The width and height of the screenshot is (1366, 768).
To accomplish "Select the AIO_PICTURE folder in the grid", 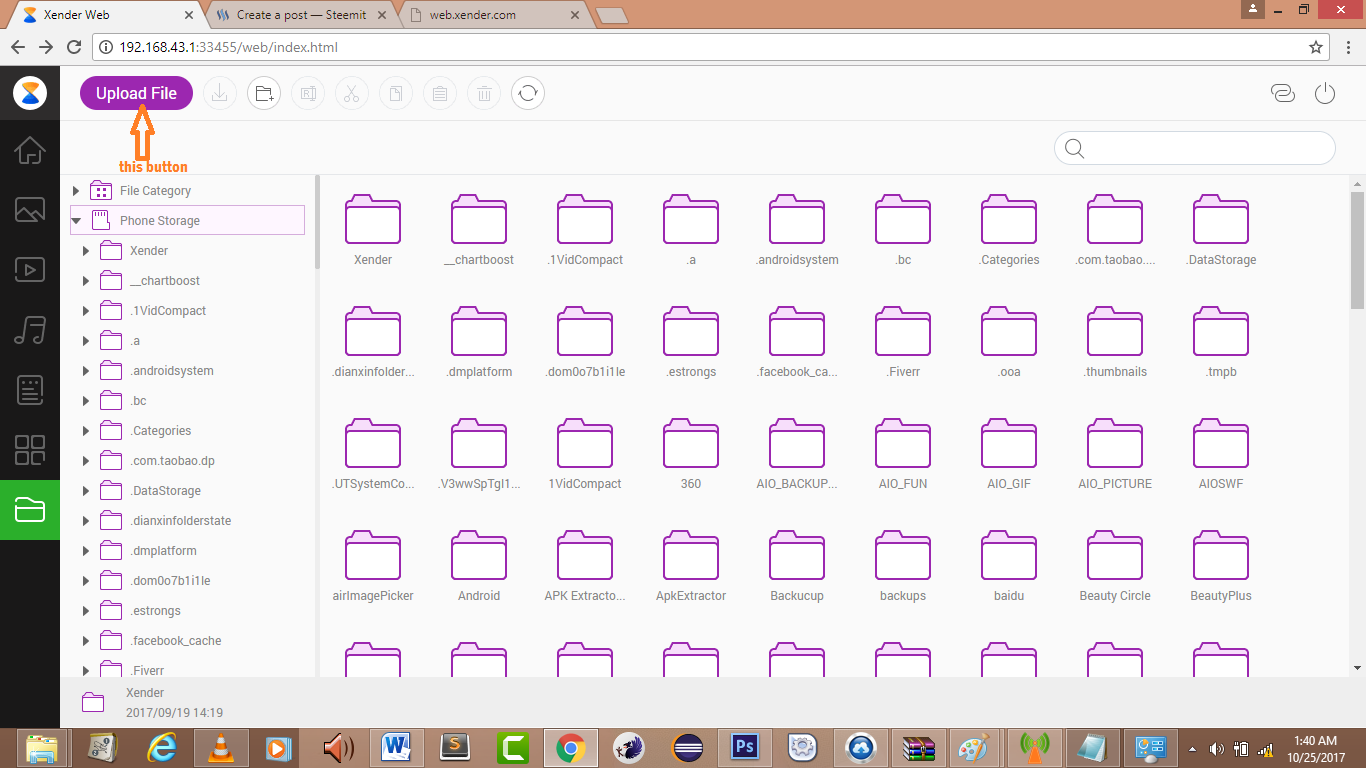I will point(1115,453).
